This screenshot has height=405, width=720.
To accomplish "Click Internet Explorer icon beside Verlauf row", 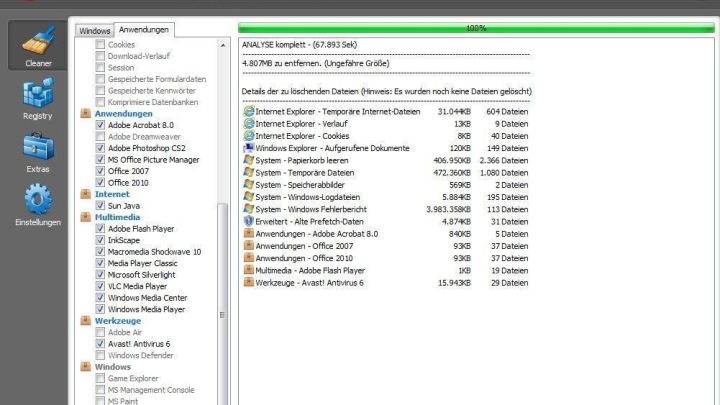I will coord(248,124).
